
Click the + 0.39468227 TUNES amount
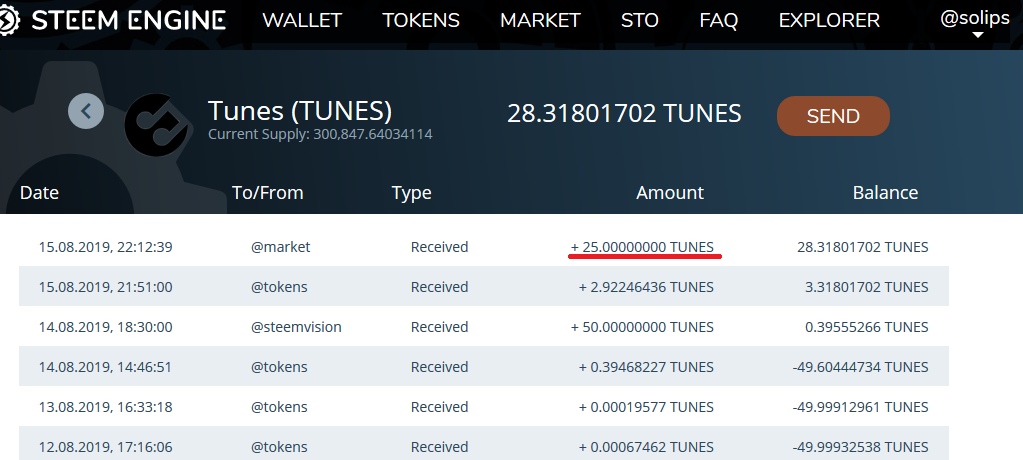[646, 367]
